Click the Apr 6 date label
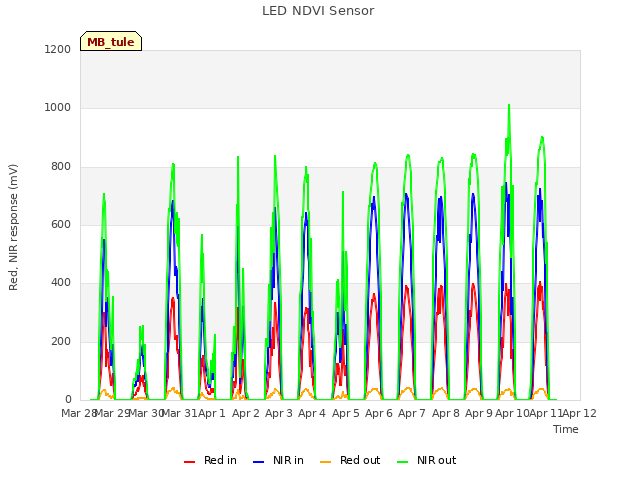Viewport: 640px width, 480px height. (x=379, y=413)
